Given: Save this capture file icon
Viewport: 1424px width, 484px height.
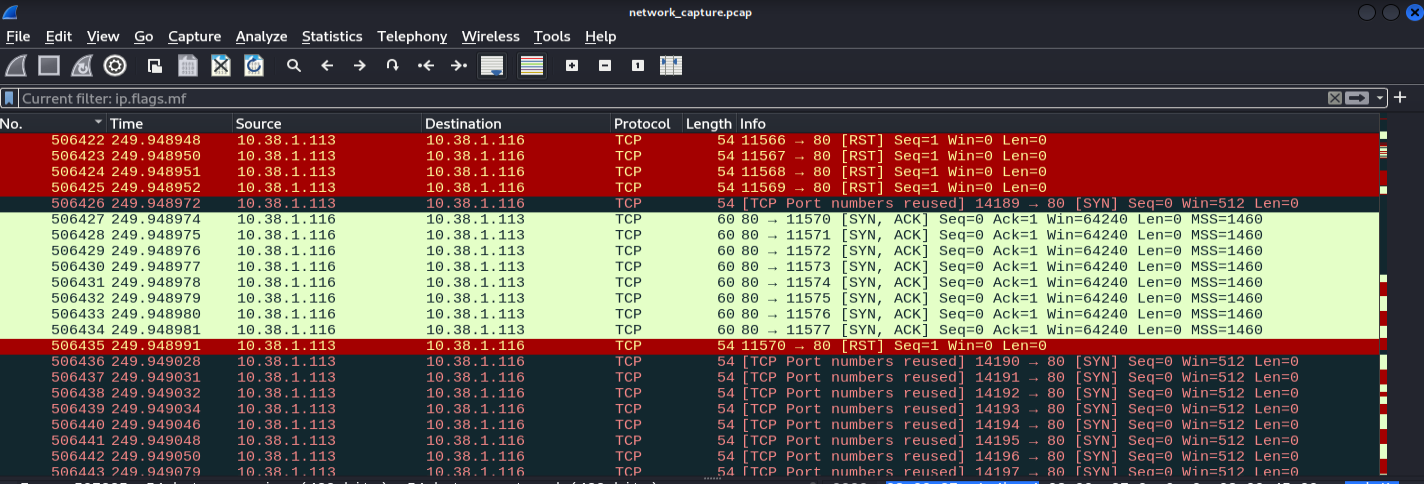Looking at the screenshot, I should tap(188, 66).
